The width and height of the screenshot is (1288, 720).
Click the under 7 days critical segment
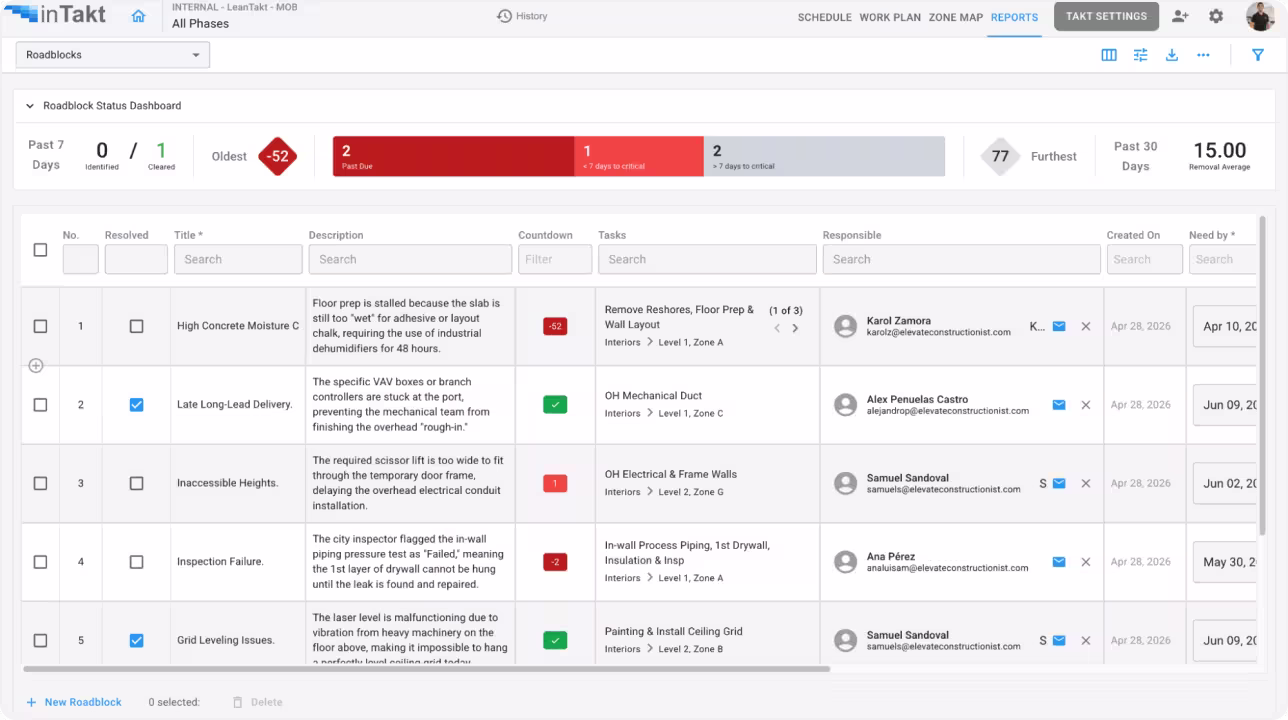click(x=639, y=156)
